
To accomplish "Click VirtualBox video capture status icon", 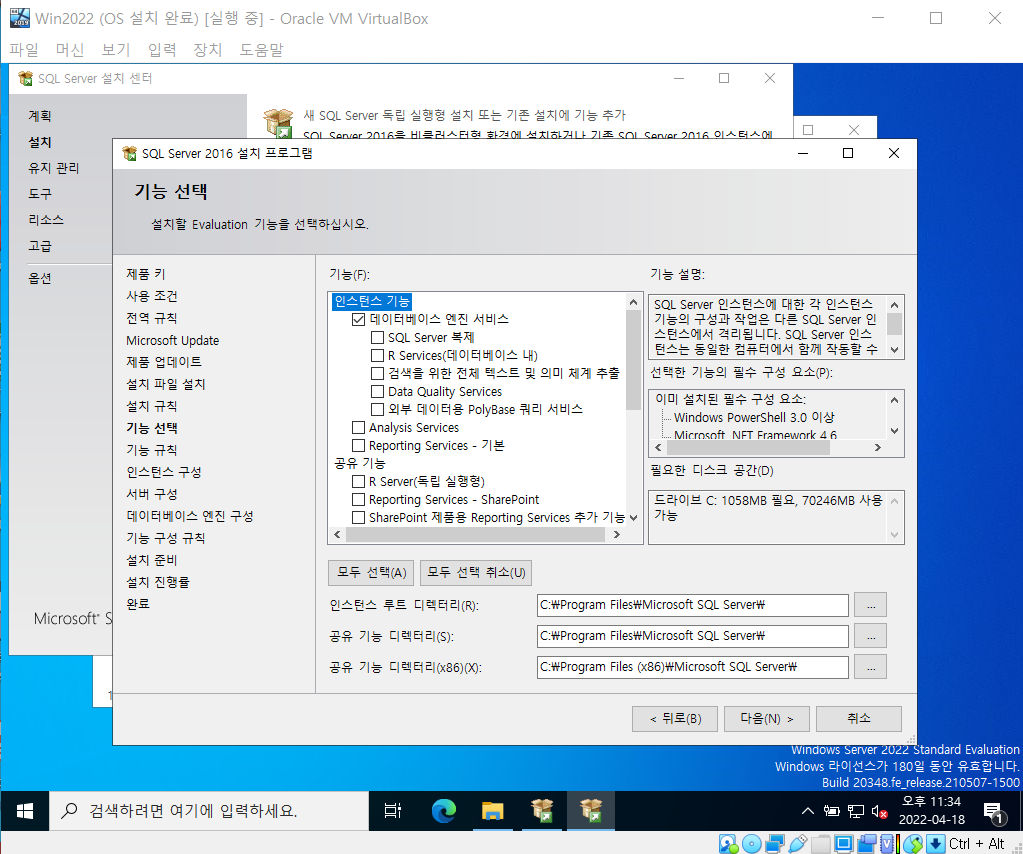I will [866, 844].
